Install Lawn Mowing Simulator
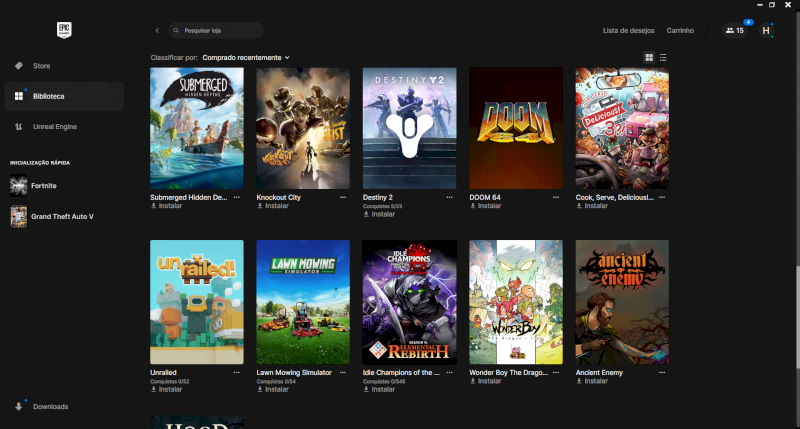 tap(273, 390)
